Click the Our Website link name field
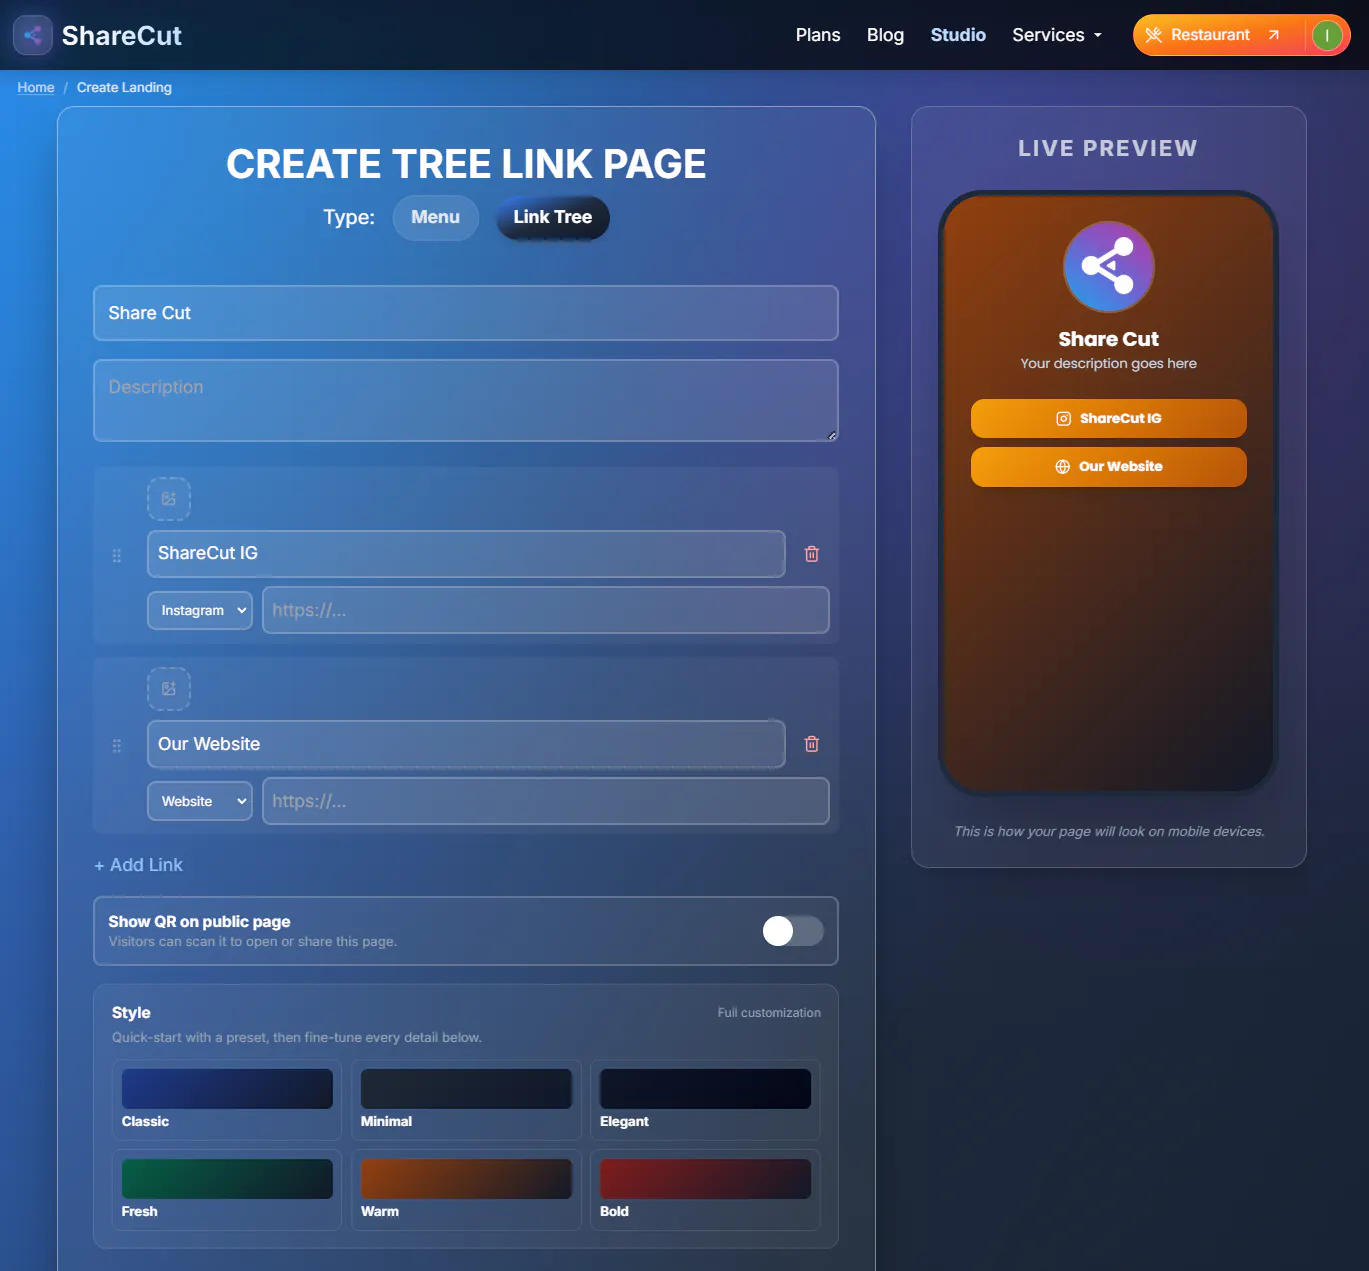The image size is (1369, 1271). [x=466, y=744]
